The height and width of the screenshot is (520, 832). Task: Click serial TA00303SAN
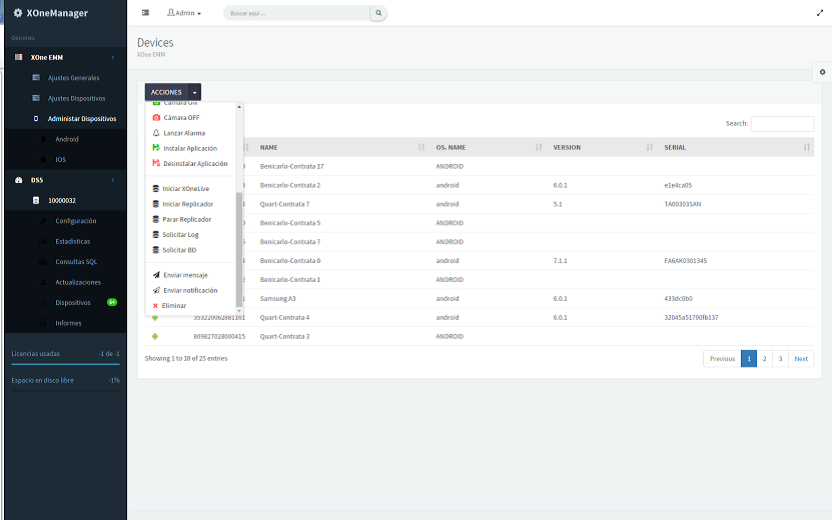[682, 204]
